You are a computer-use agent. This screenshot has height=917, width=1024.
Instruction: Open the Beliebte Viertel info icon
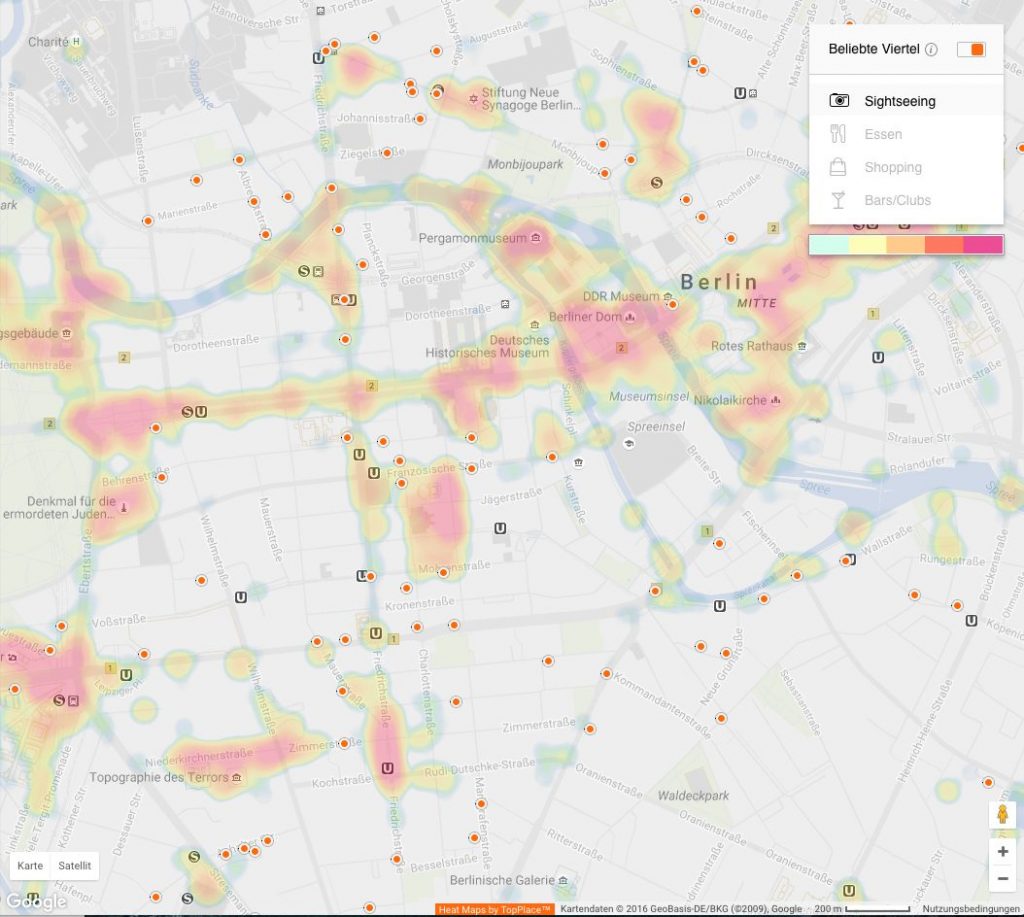click(x=932, y=50)
